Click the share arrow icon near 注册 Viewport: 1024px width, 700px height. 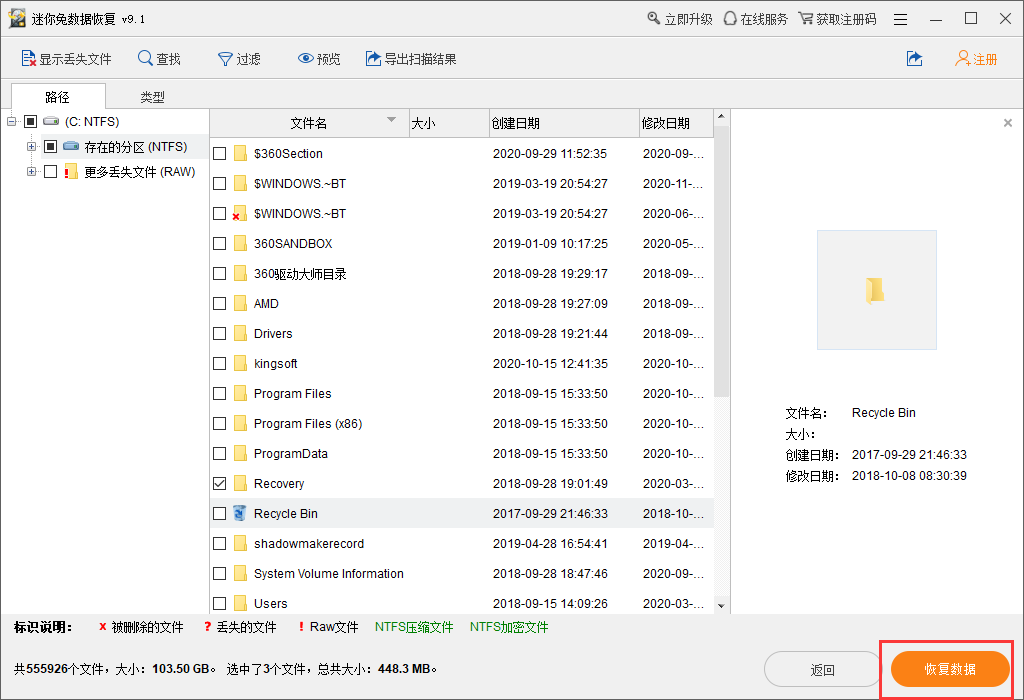click(914, 59)
